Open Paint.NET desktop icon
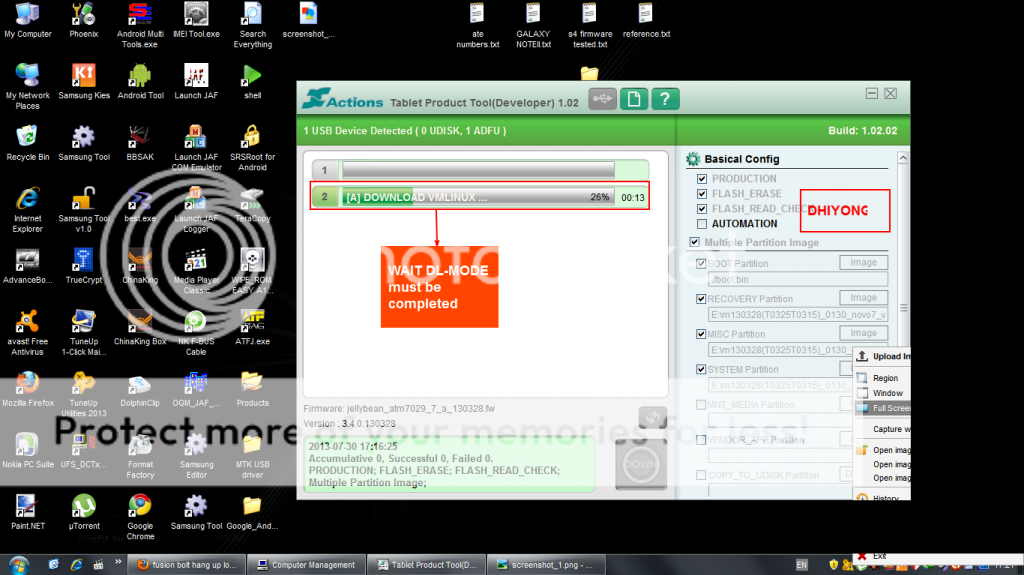This screenshot has height=575, width=1024. point(27,512)
